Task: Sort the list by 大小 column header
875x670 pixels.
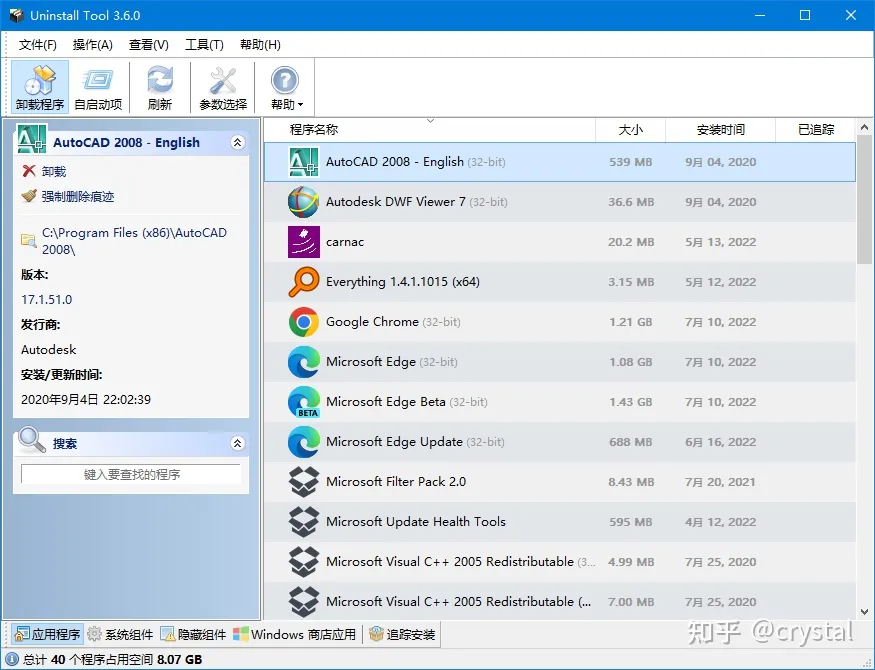Action: [630, 130]
